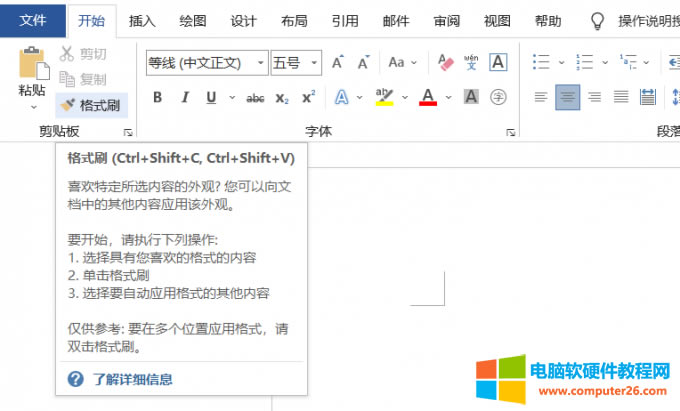Click the 粘贴 (Paste) clipboard icon
This screenshot has height=411, width=680.
point(33,64)
